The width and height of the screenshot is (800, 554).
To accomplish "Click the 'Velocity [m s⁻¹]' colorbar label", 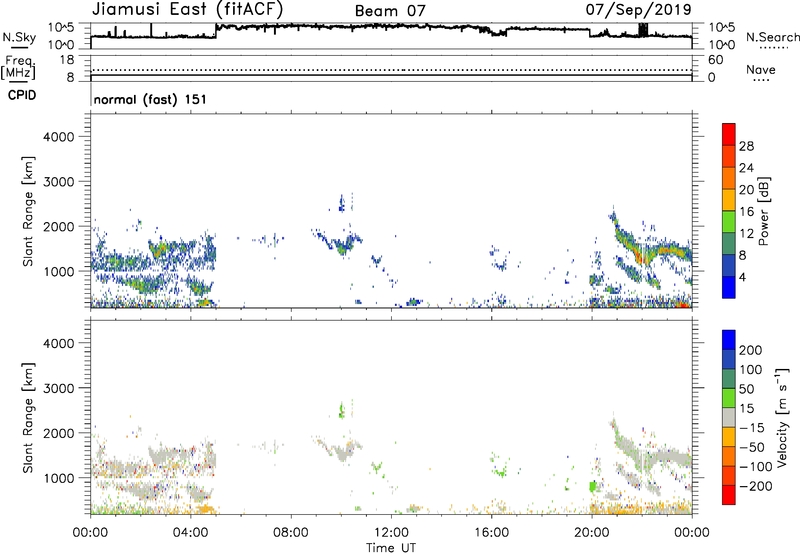I will (782, 417).
